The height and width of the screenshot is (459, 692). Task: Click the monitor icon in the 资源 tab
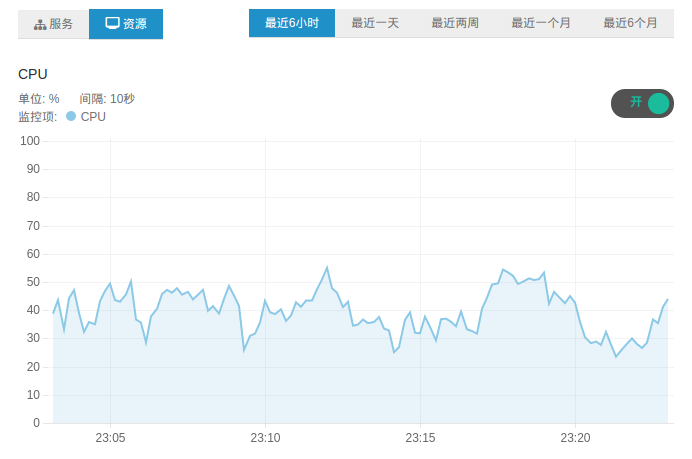click(112, 23)
